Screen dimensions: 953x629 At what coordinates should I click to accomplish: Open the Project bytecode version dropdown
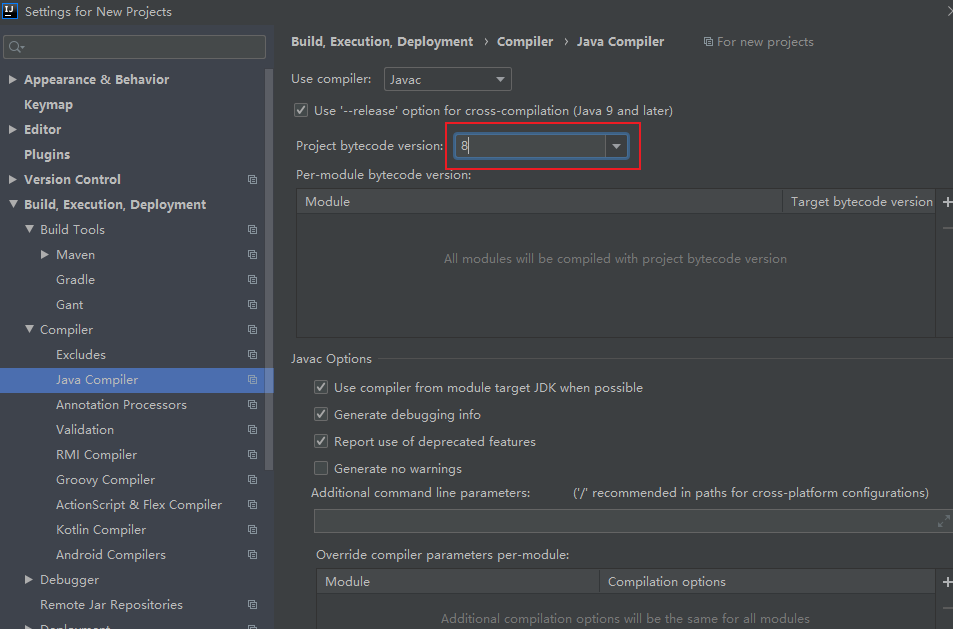(616, 146)
